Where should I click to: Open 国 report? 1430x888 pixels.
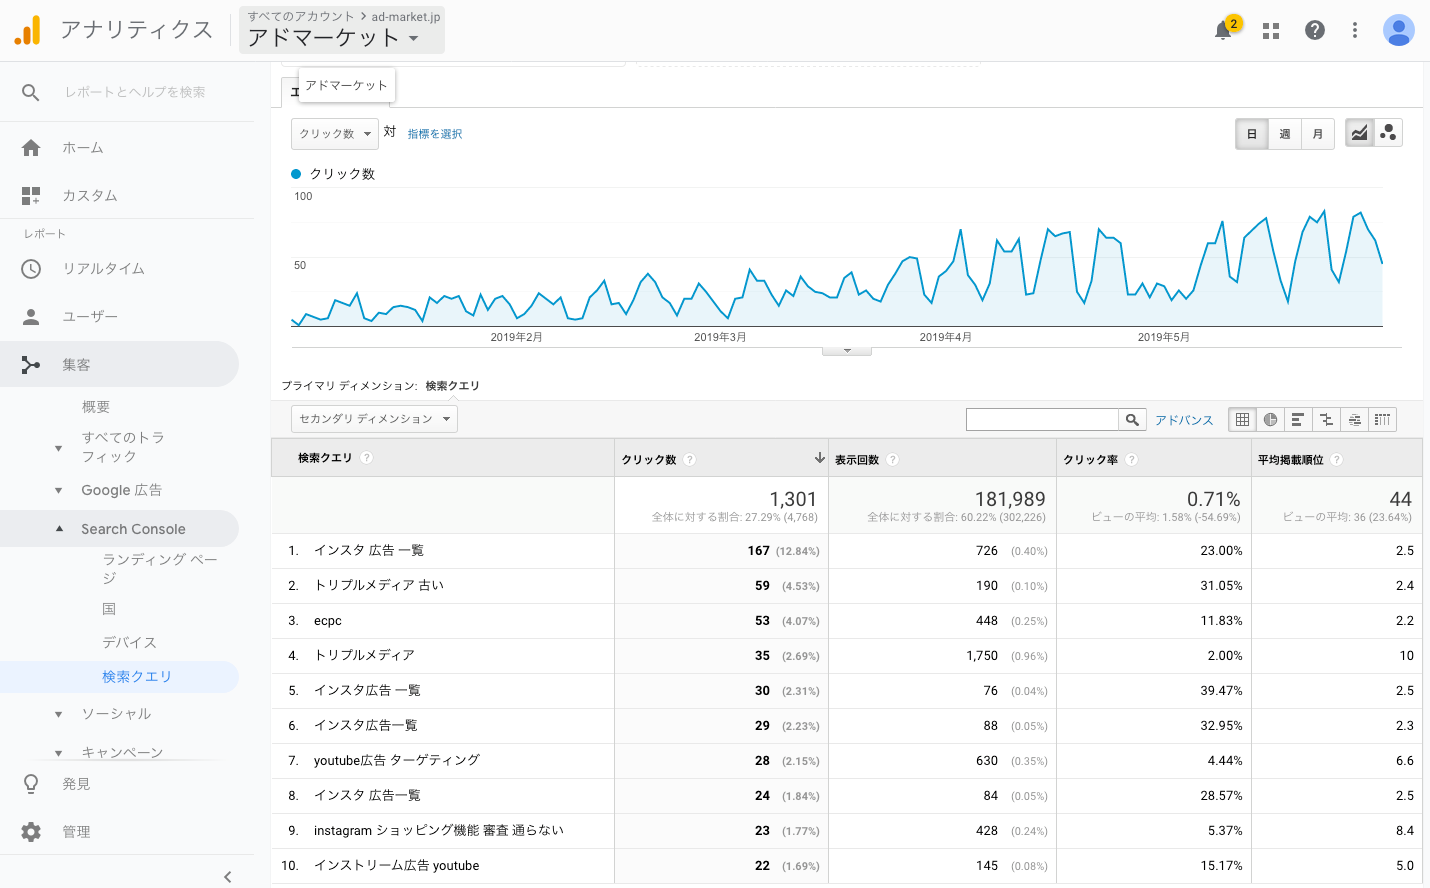(109, 609)
